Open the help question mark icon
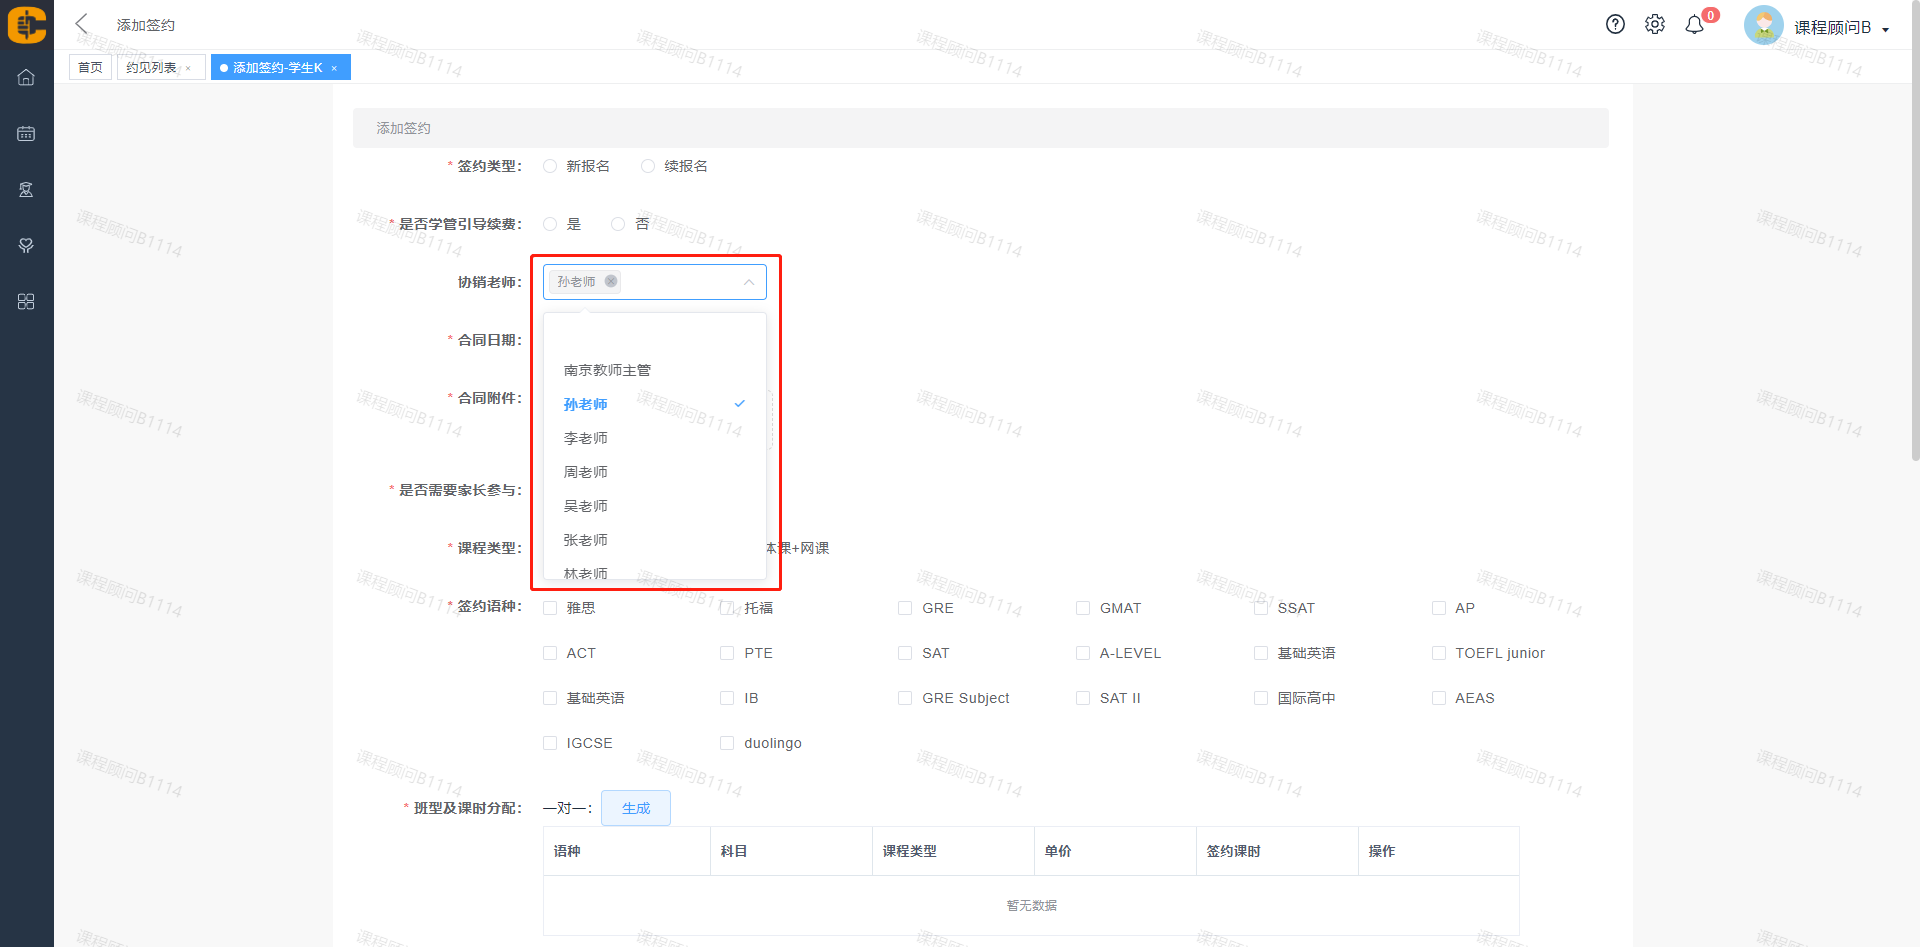1920x947 pixels. [x=1615, y=25]
